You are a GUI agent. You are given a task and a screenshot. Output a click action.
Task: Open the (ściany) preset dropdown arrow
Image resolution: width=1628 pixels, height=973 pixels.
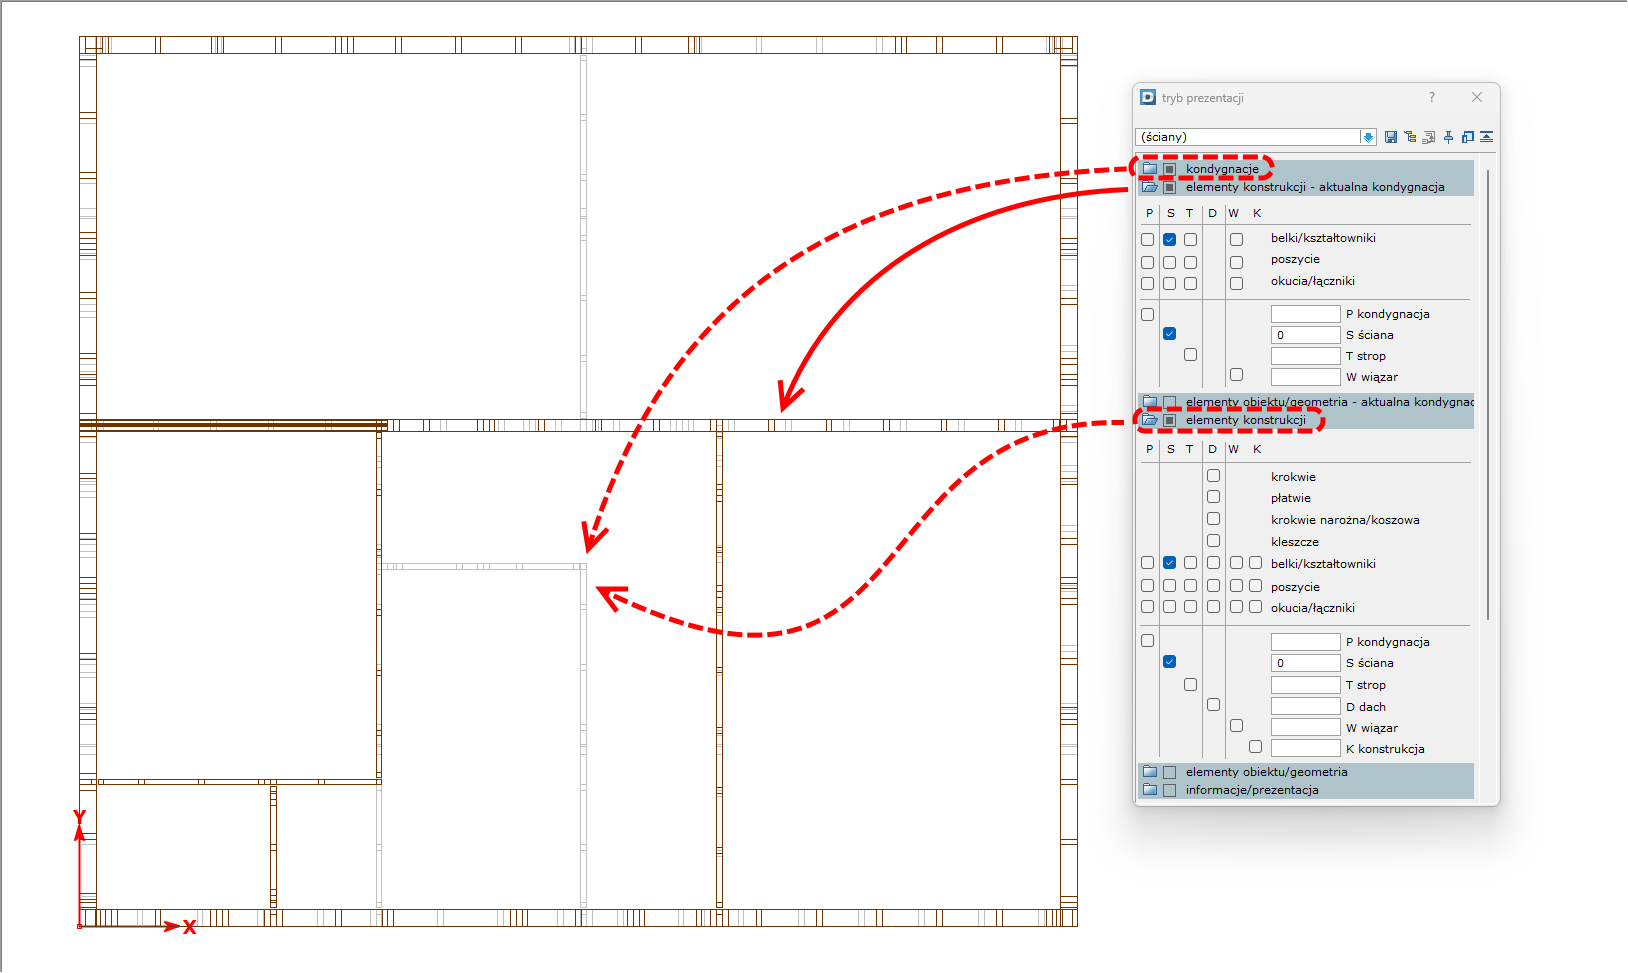[x=1368, y=137]
